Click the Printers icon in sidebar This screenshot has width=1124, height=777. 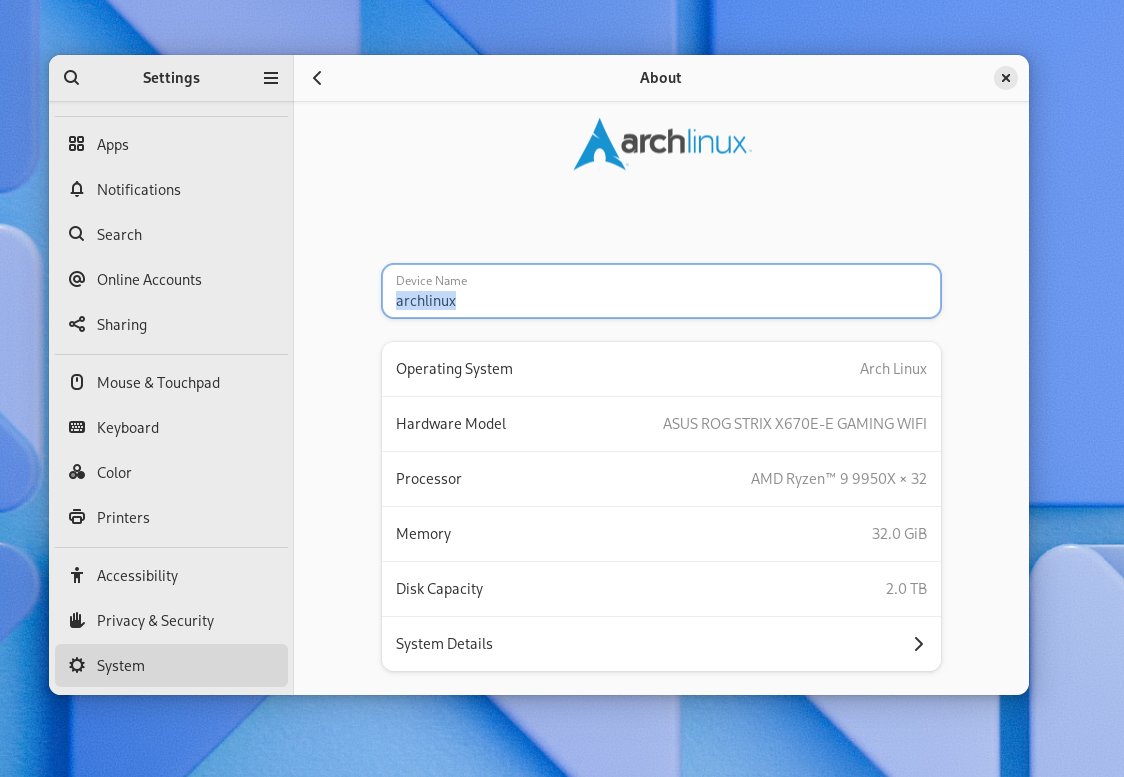[x=77, y=517]
